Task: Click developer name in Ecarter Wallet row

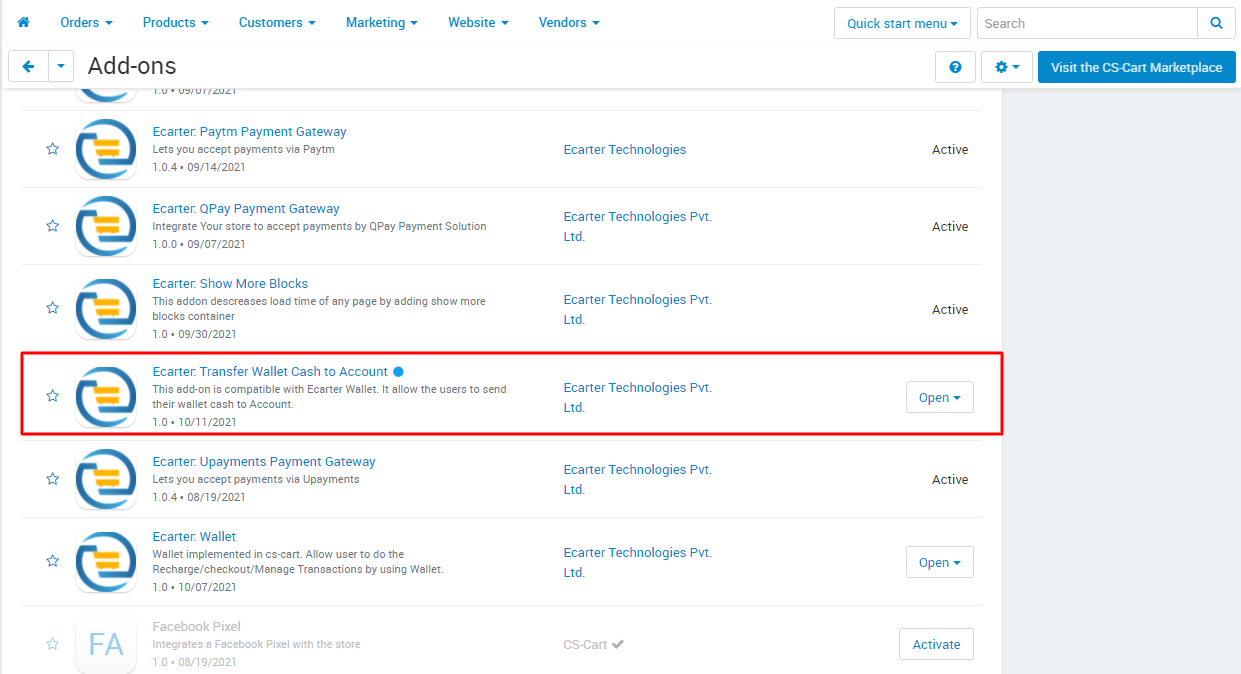Action: 638,562
